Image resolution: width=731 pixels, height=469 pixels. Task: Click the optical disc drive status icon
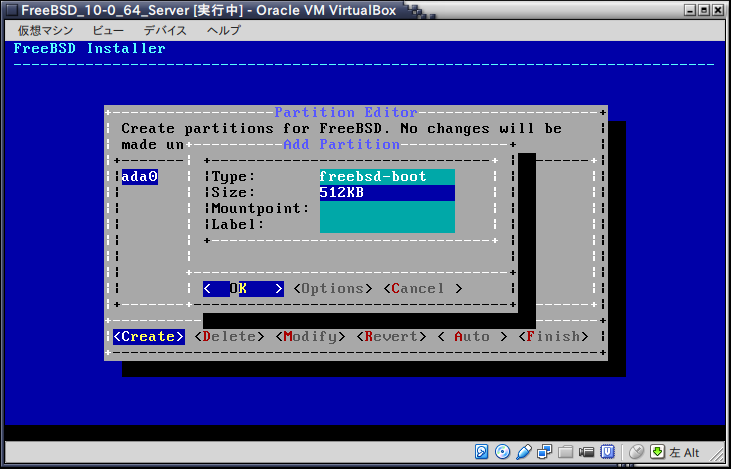[x=502, y=452]
